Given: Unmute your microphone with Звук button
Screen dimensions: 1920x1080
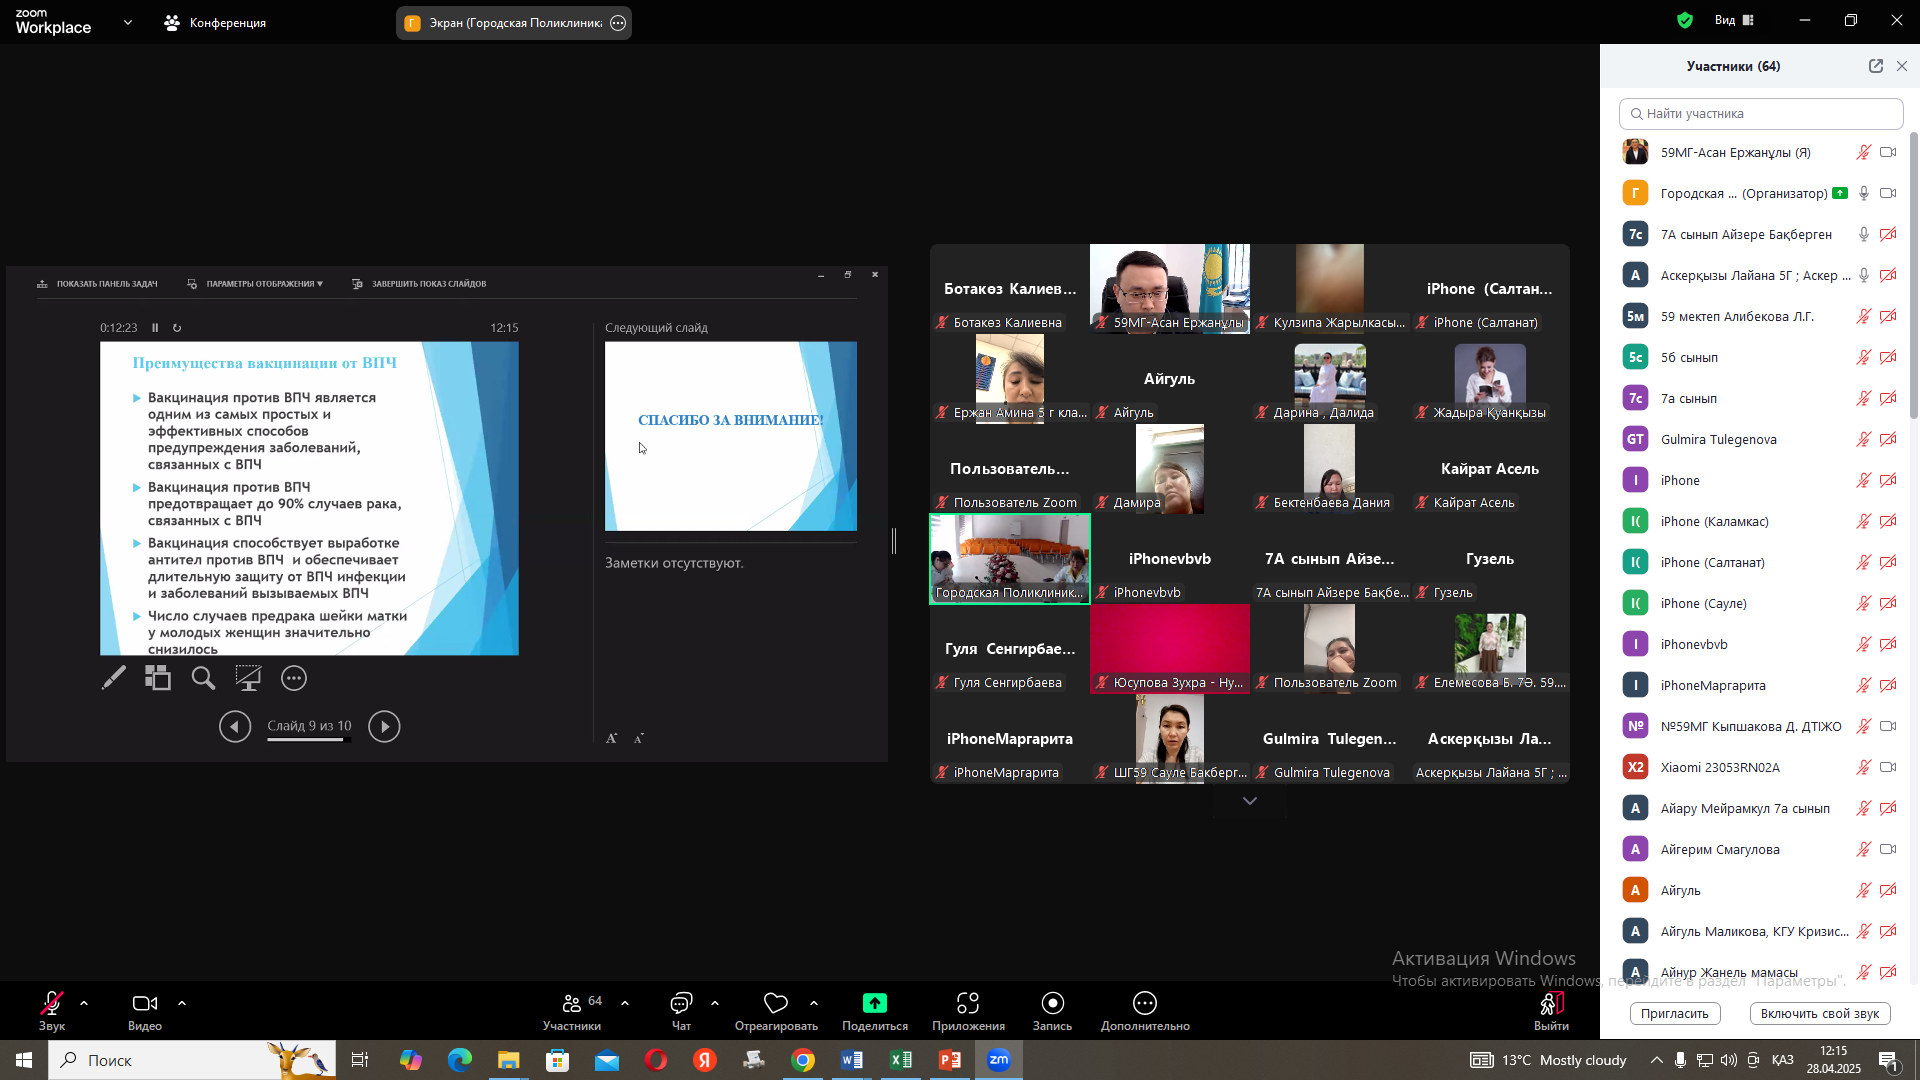Looking at the screenshot, I should coord(52,1010).
